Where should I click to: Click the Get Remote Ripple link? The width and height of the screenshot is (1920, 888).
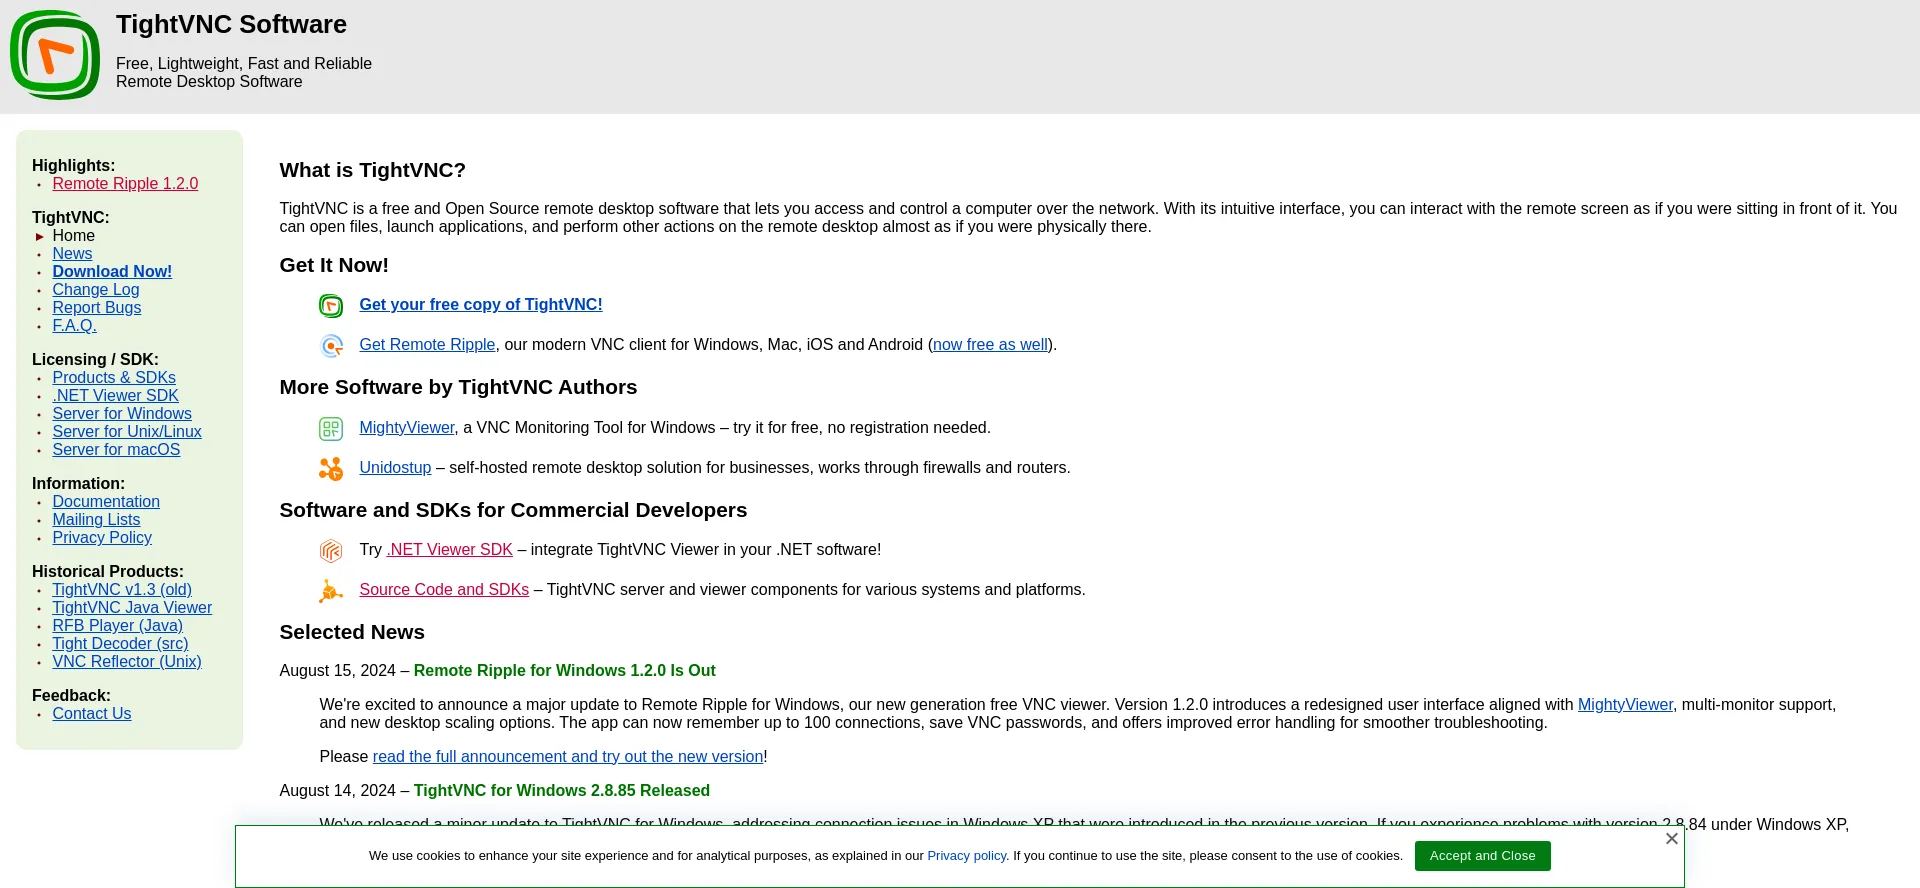point(427,345)
